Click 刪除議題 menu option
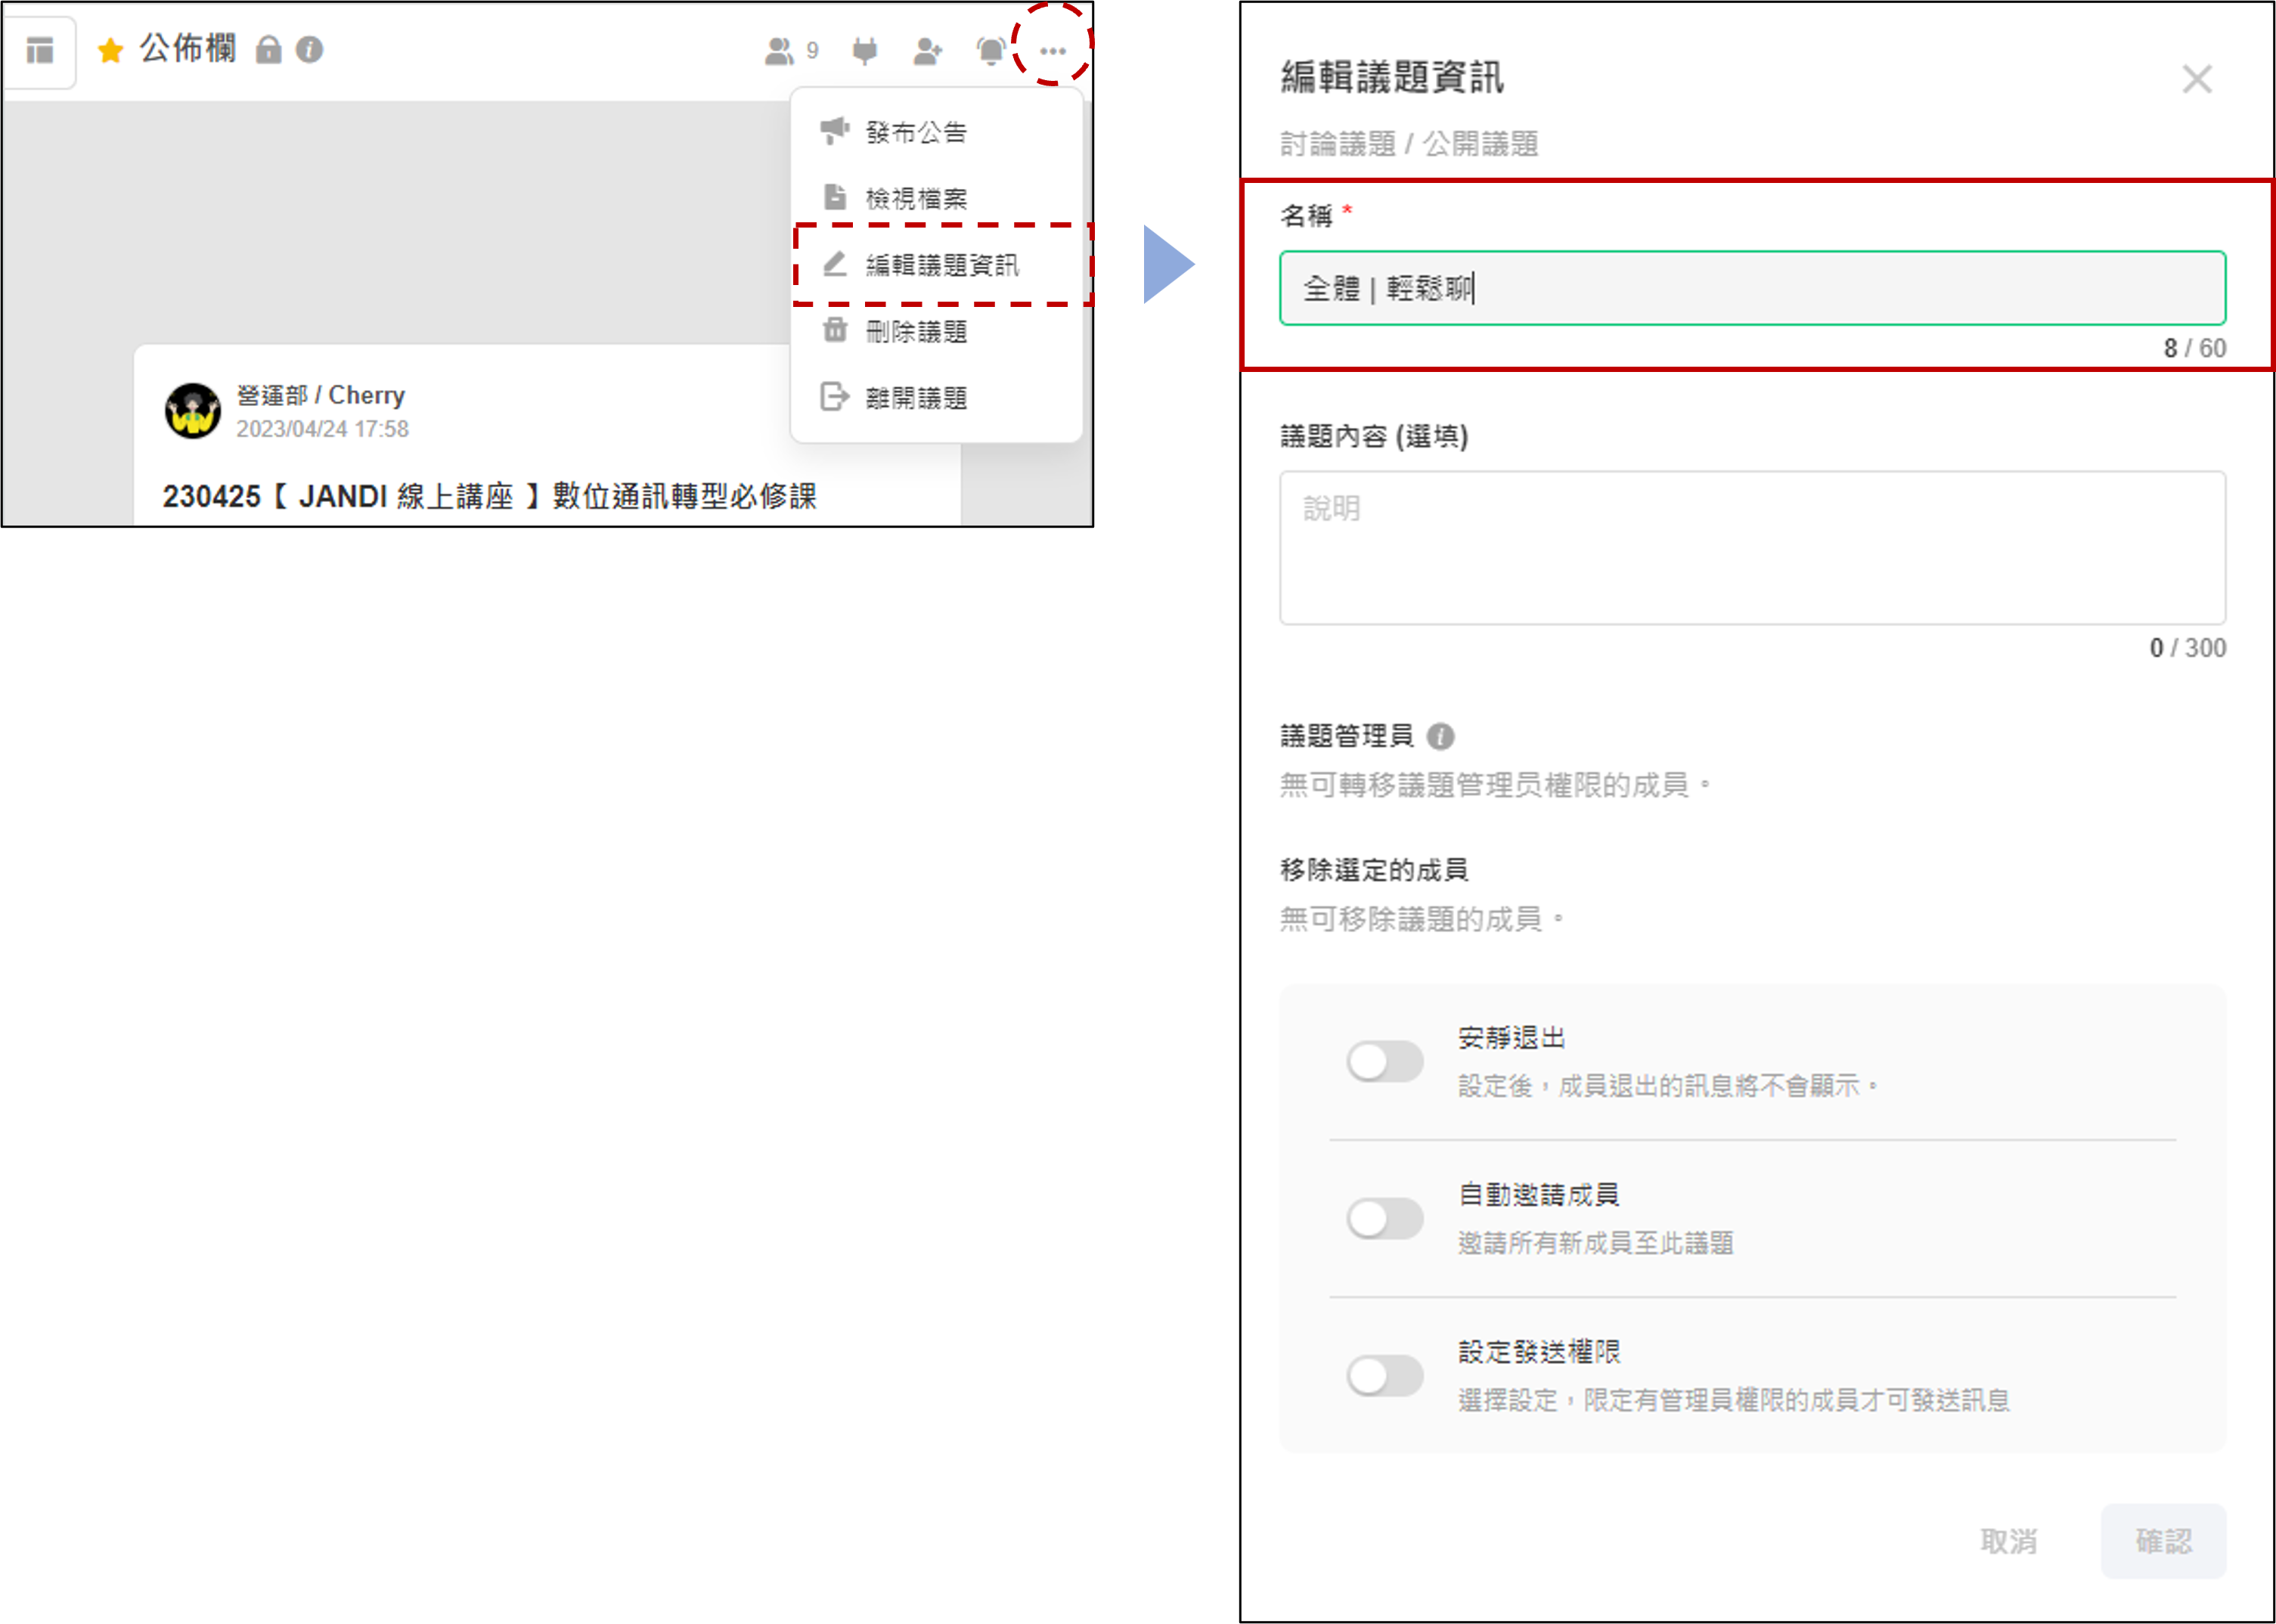 click(x=915, y=331)
